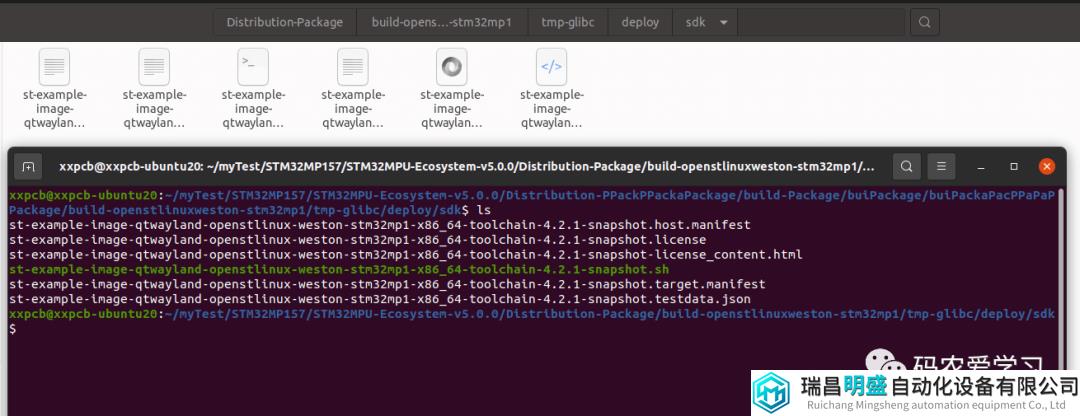Screen dimensions: 1080x416
Task: Select the fourth text document file icon
Action: pos(353,67)
